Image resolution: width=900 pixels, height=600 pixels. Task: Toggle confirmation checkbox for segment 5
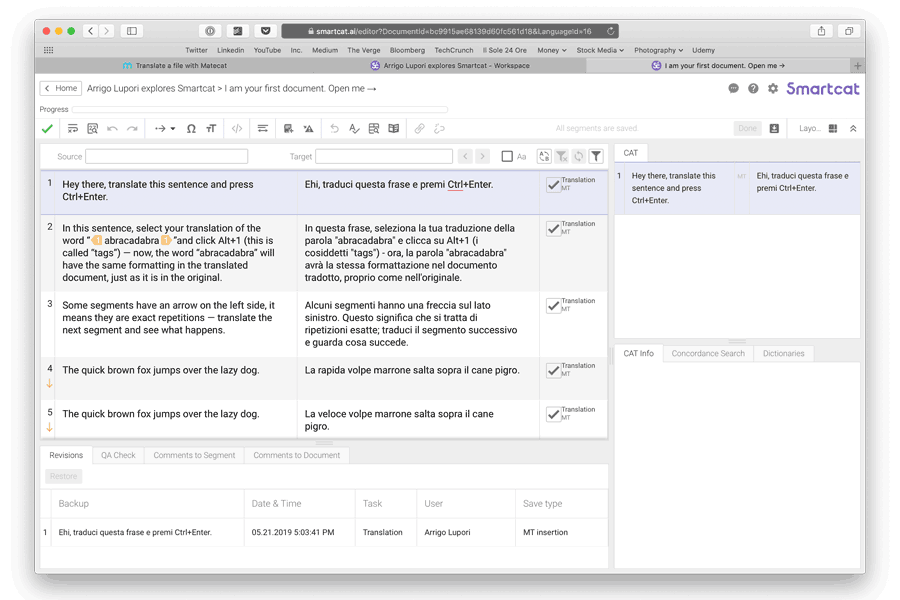click(x=553, y=414)
